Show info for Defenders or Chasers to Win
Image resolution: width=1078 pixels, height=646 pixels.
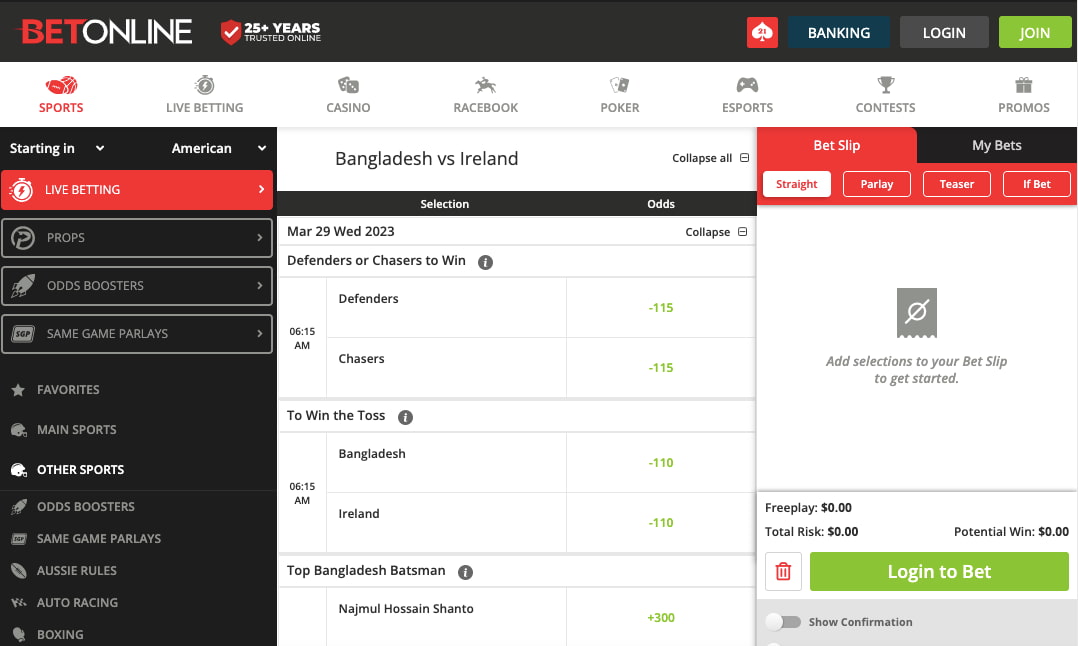(485, 263)
